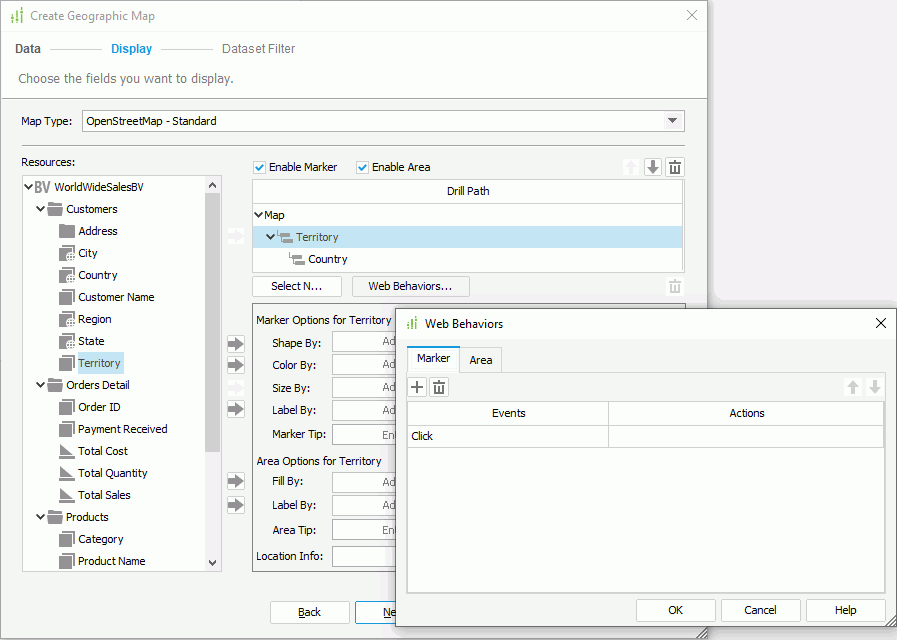
Task: Click the move-up arrow in Web Behaviors dialog
Action: (x=853, y=387)
